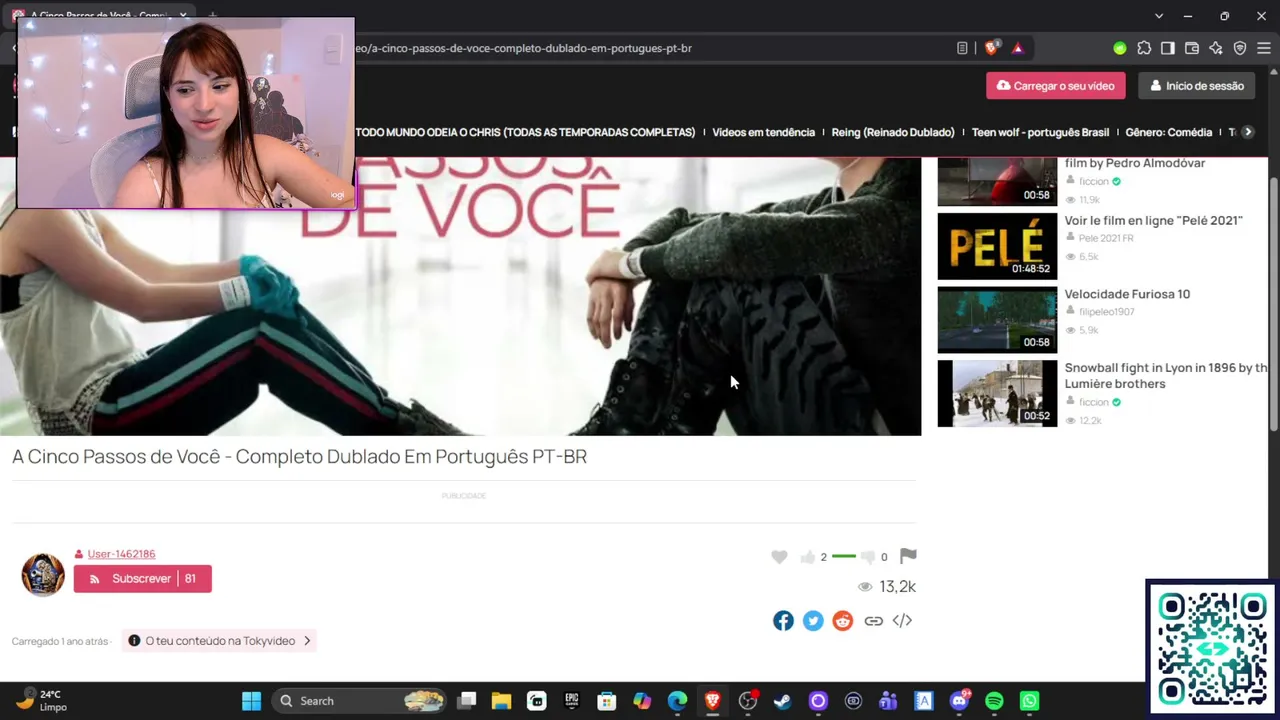This screenshot has height=720, width=1280.
Task: Click the browser address bar URL
Action: pyautogui.click(x=524, y=48)
